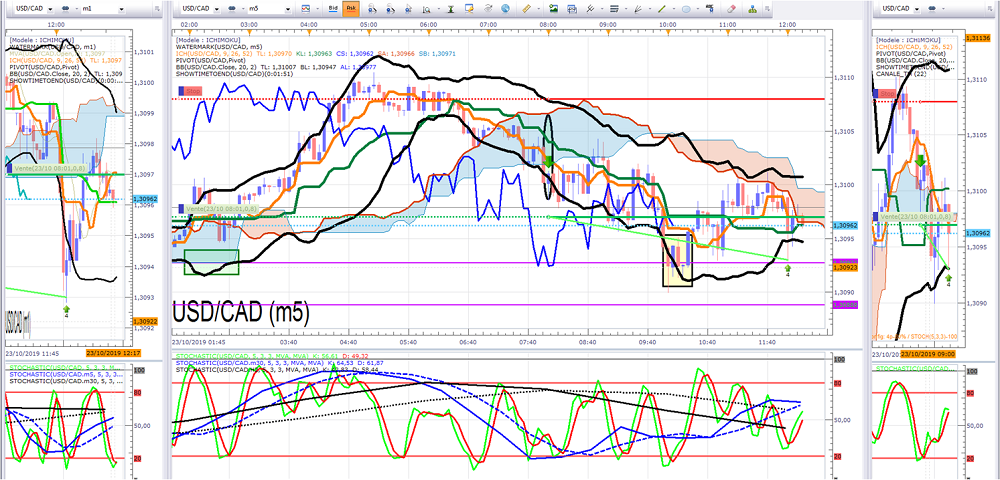Viewport: 1000px width, 480px height.
Task: Select the vertical I-beam cursor tool
Action: click(x=451, y=9)
